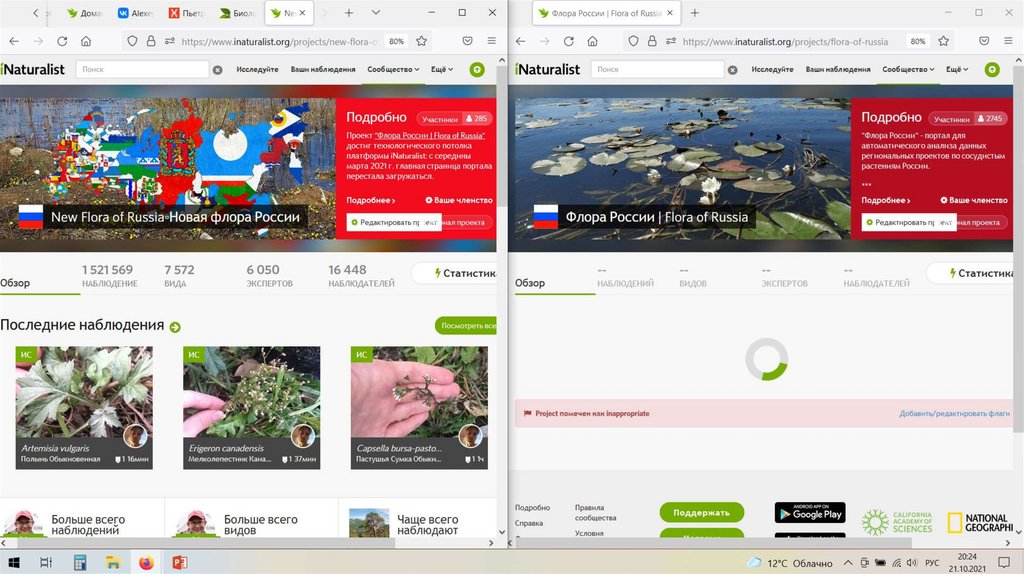The image size is (1024, 574).
Task: Open Ваши наблюдения in right iNaturalist navigation
Action: (838, 69)
